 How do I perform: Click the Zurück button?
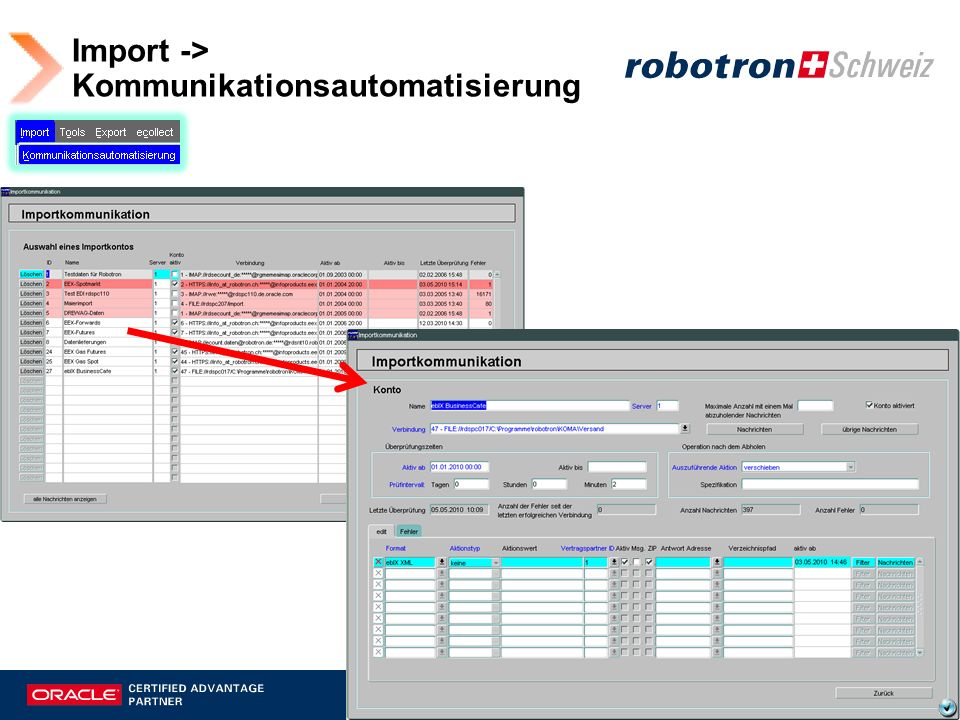(883, 693)
